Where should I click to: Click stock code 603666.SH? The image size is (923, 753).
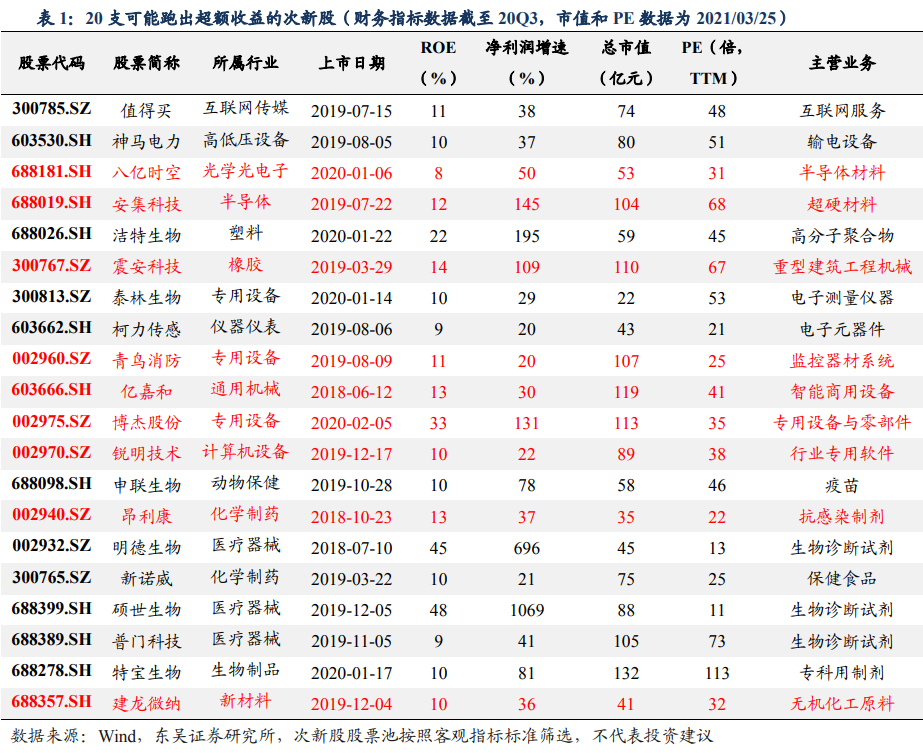coord(52,390)
